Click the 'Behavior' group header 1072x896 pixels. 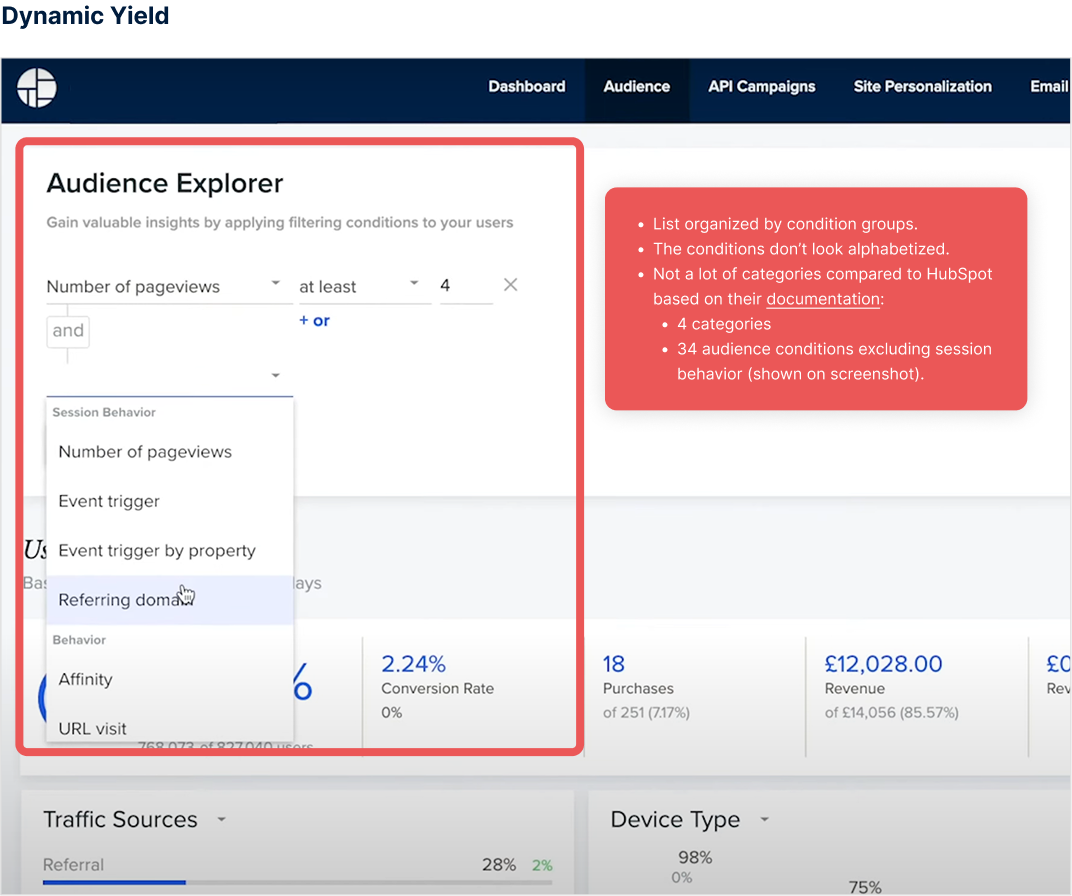click(79, 640)
